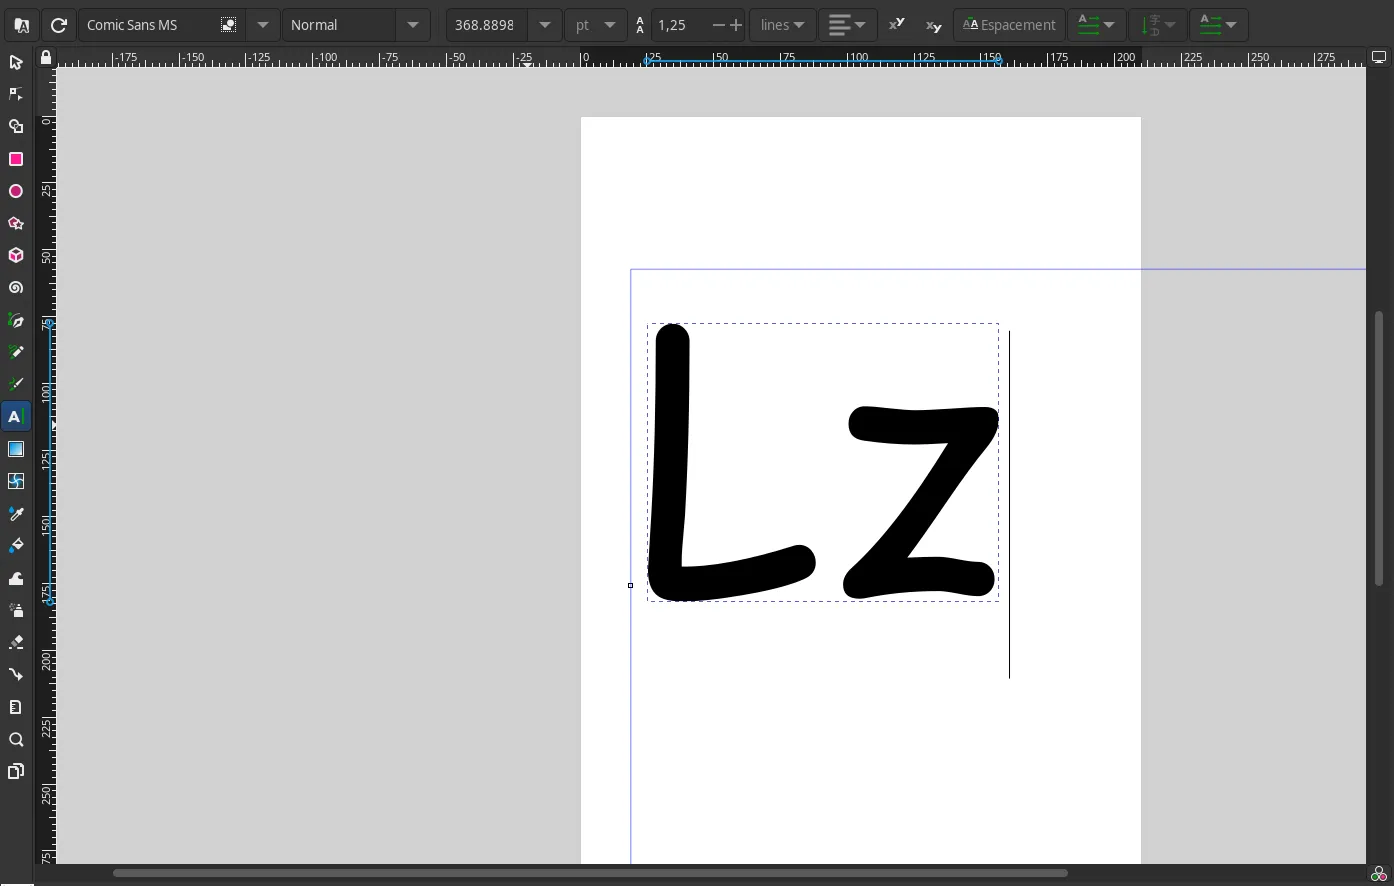Select the Spiral tool
1394x886 pixels.
click(16, 288)
